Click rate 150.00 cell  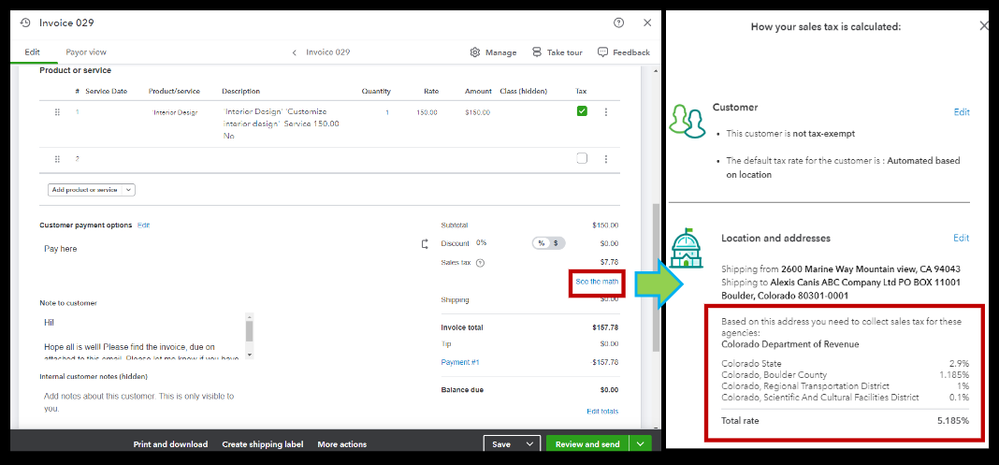pyautogui.click(x=427, y=112)
